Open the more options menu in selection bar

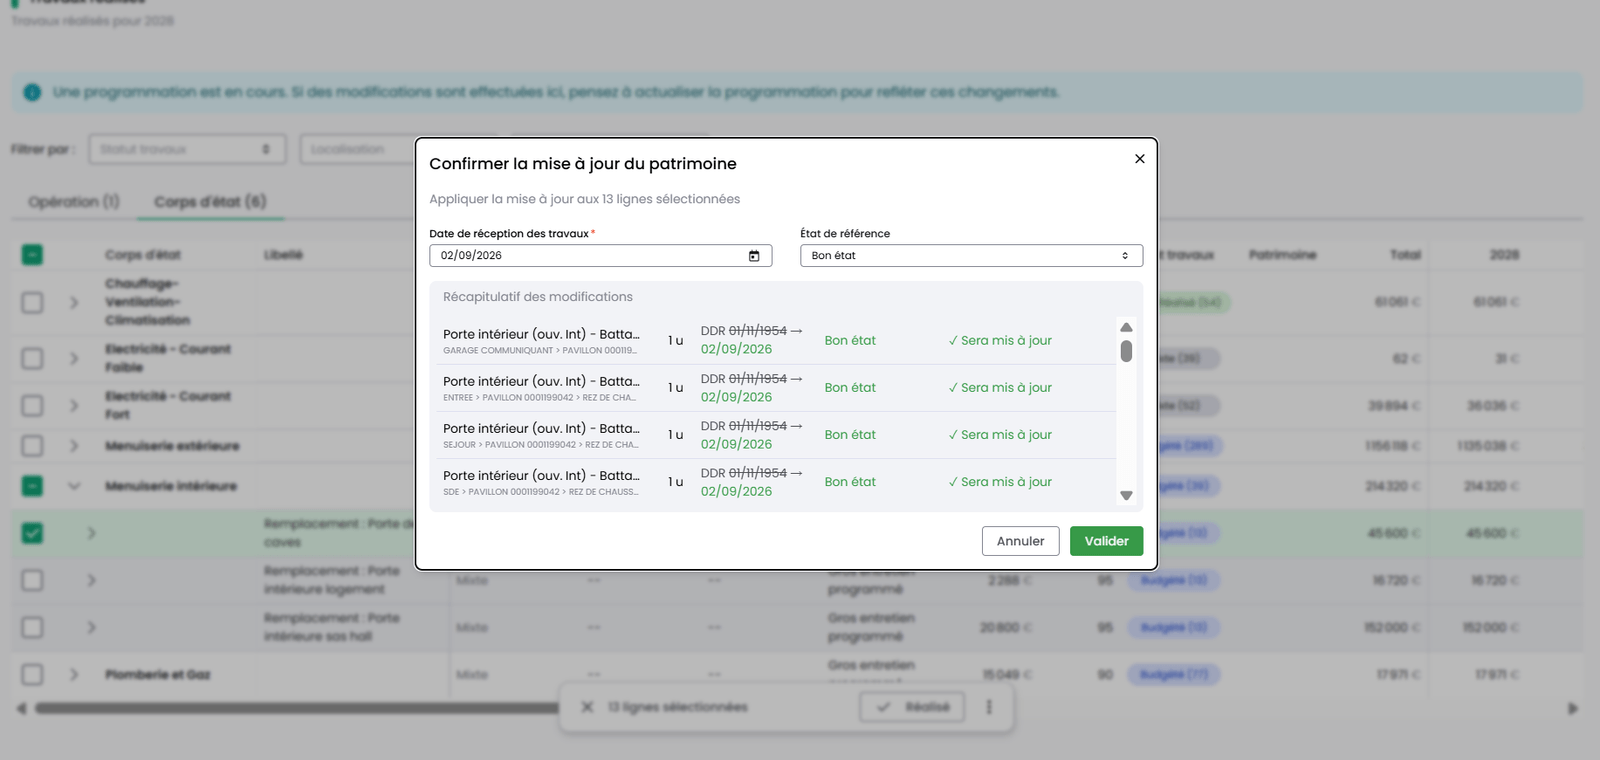989,707
